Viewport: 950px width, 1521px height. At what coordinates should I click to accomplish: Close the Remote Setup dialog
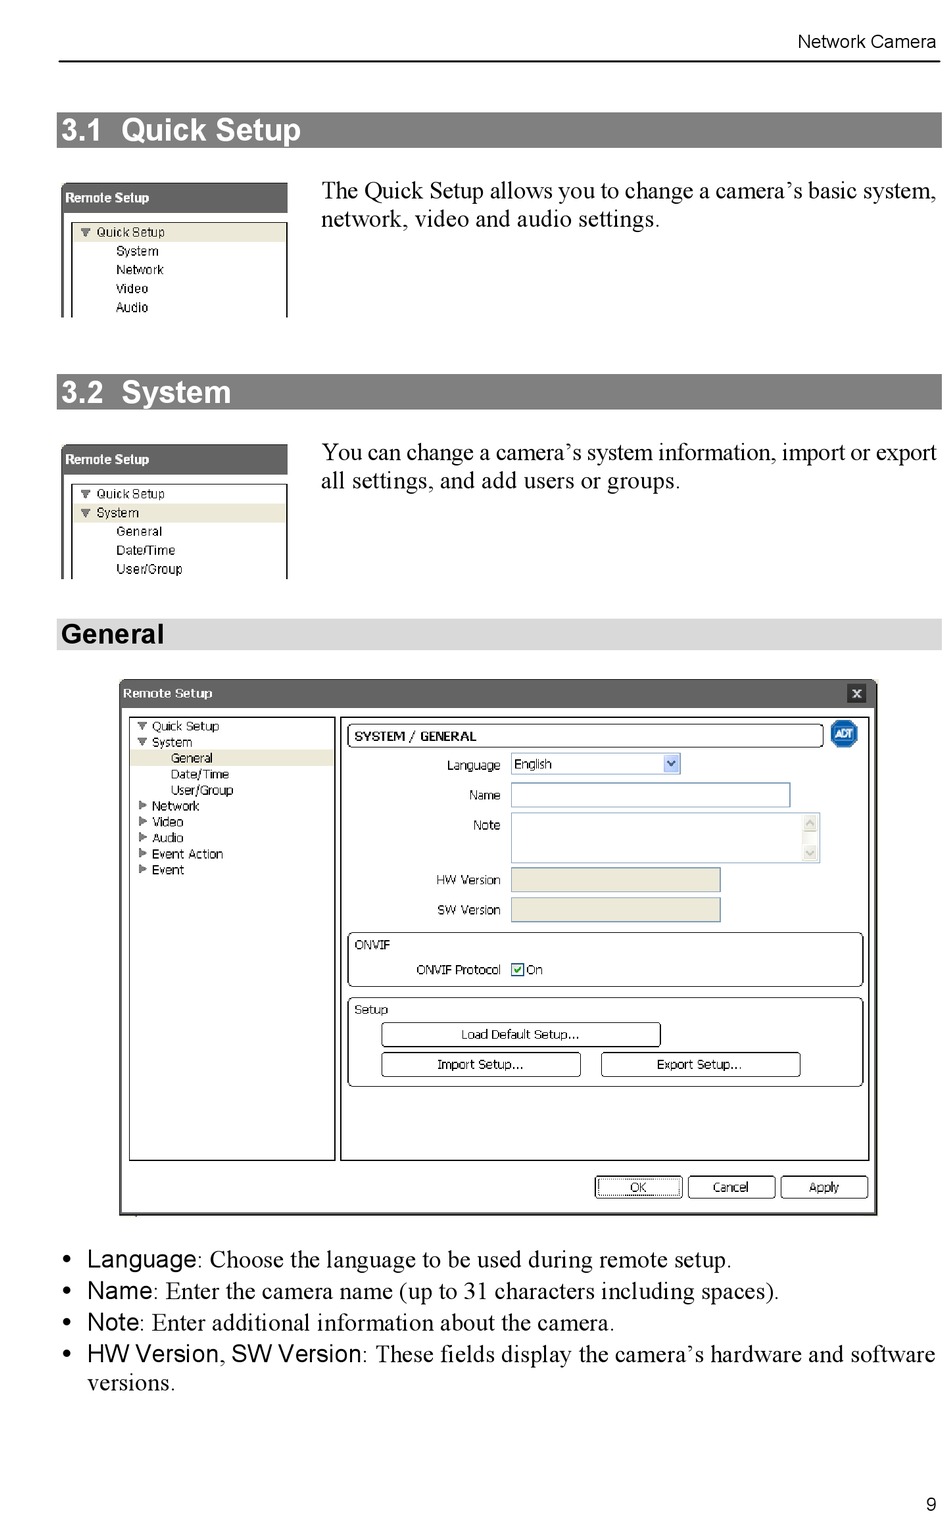click(x=856, y=693)
